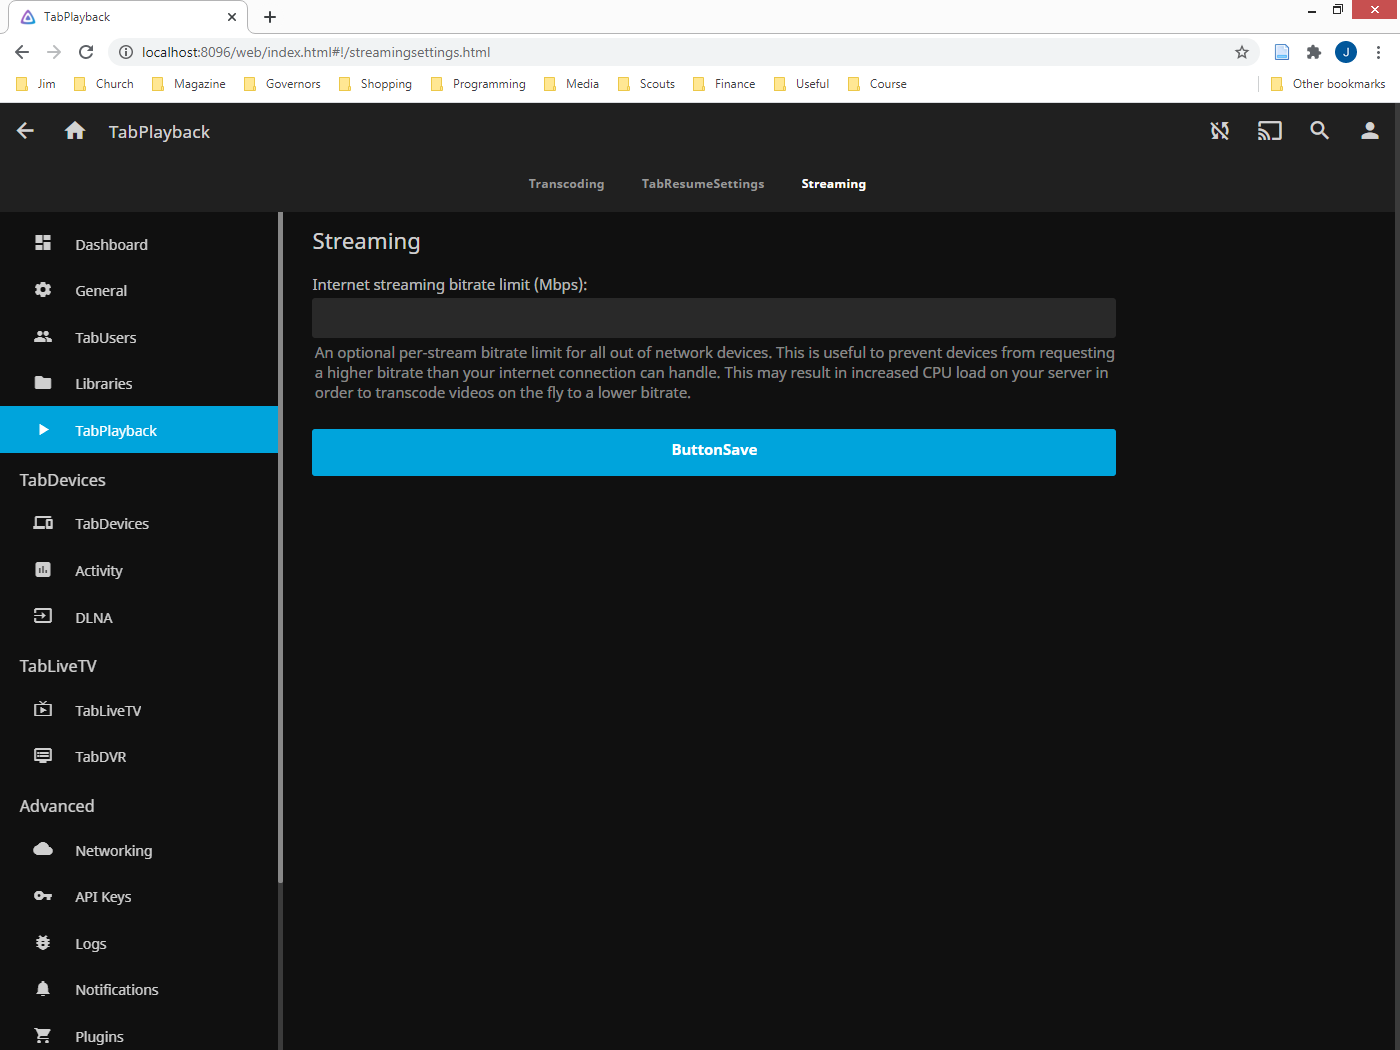Select the TabDVR icon in the sidebar
Screen dimensions: 1400x1050
tap(43, 756)
